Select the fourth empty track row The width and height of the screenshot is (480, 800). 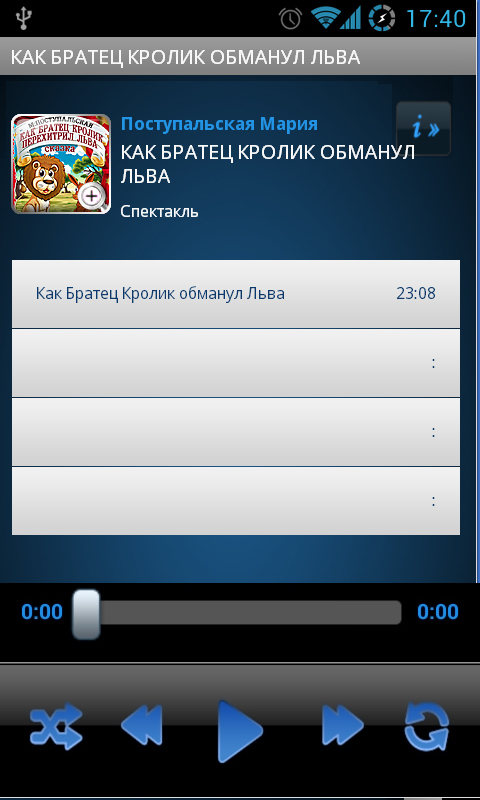coord(236,501)
